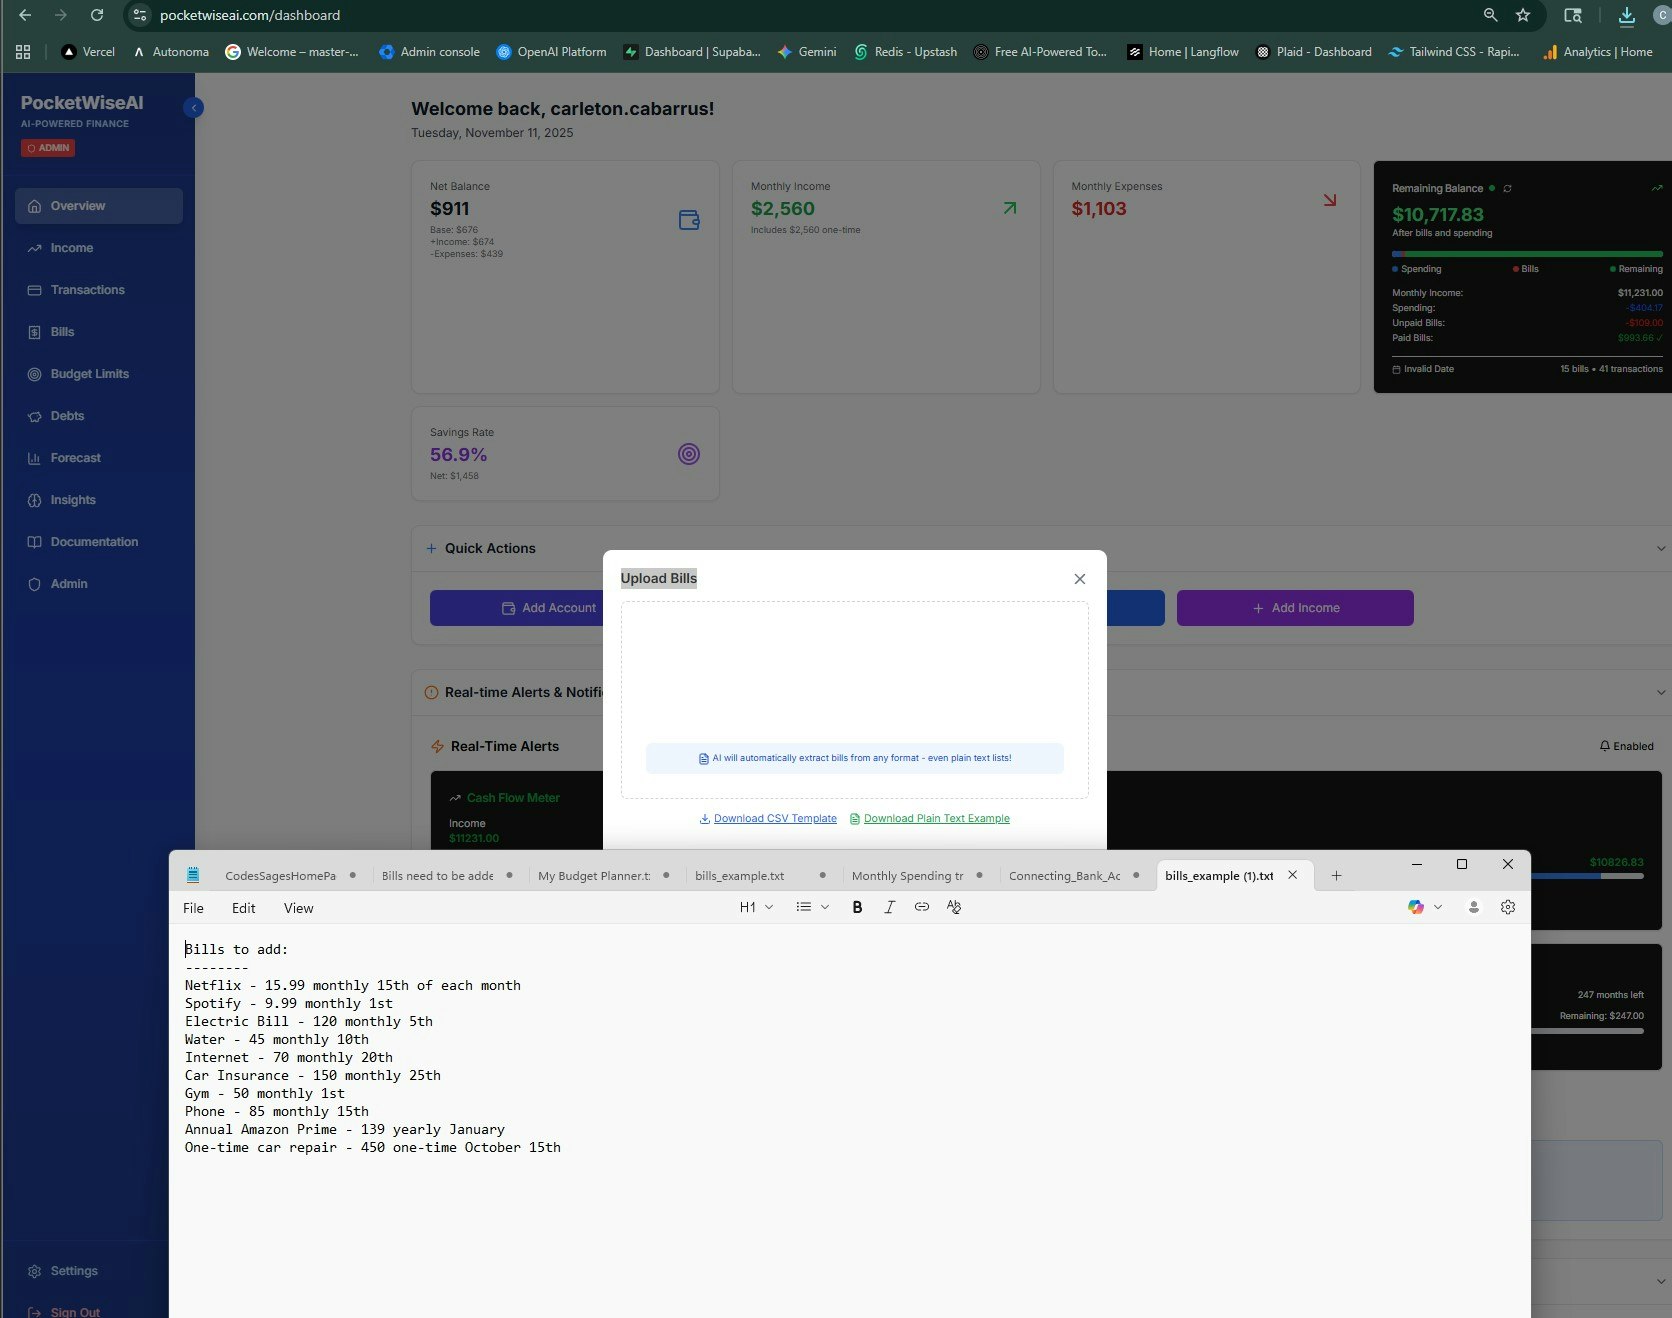Open browser downloads from the toolbar

[x=1625, y=16]
